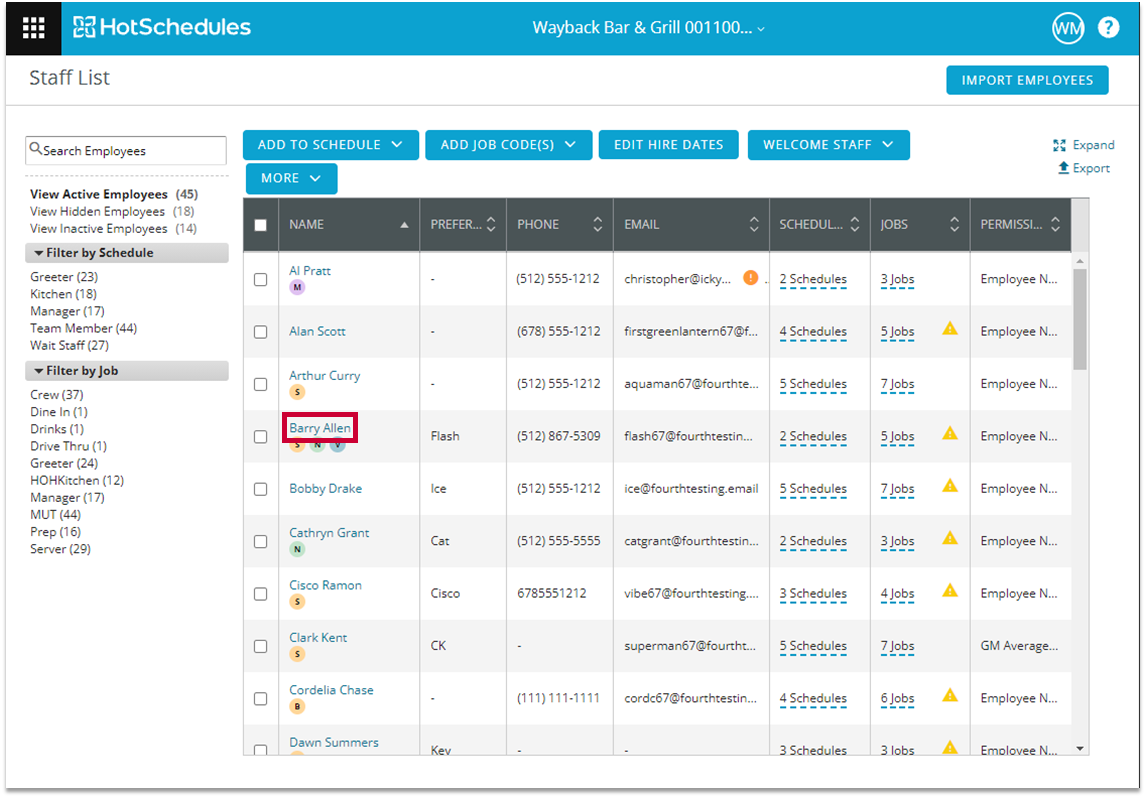Click the N badge under Cathryn Grant
Viewport: 1146px width, 798px height.
pos(297,550)
